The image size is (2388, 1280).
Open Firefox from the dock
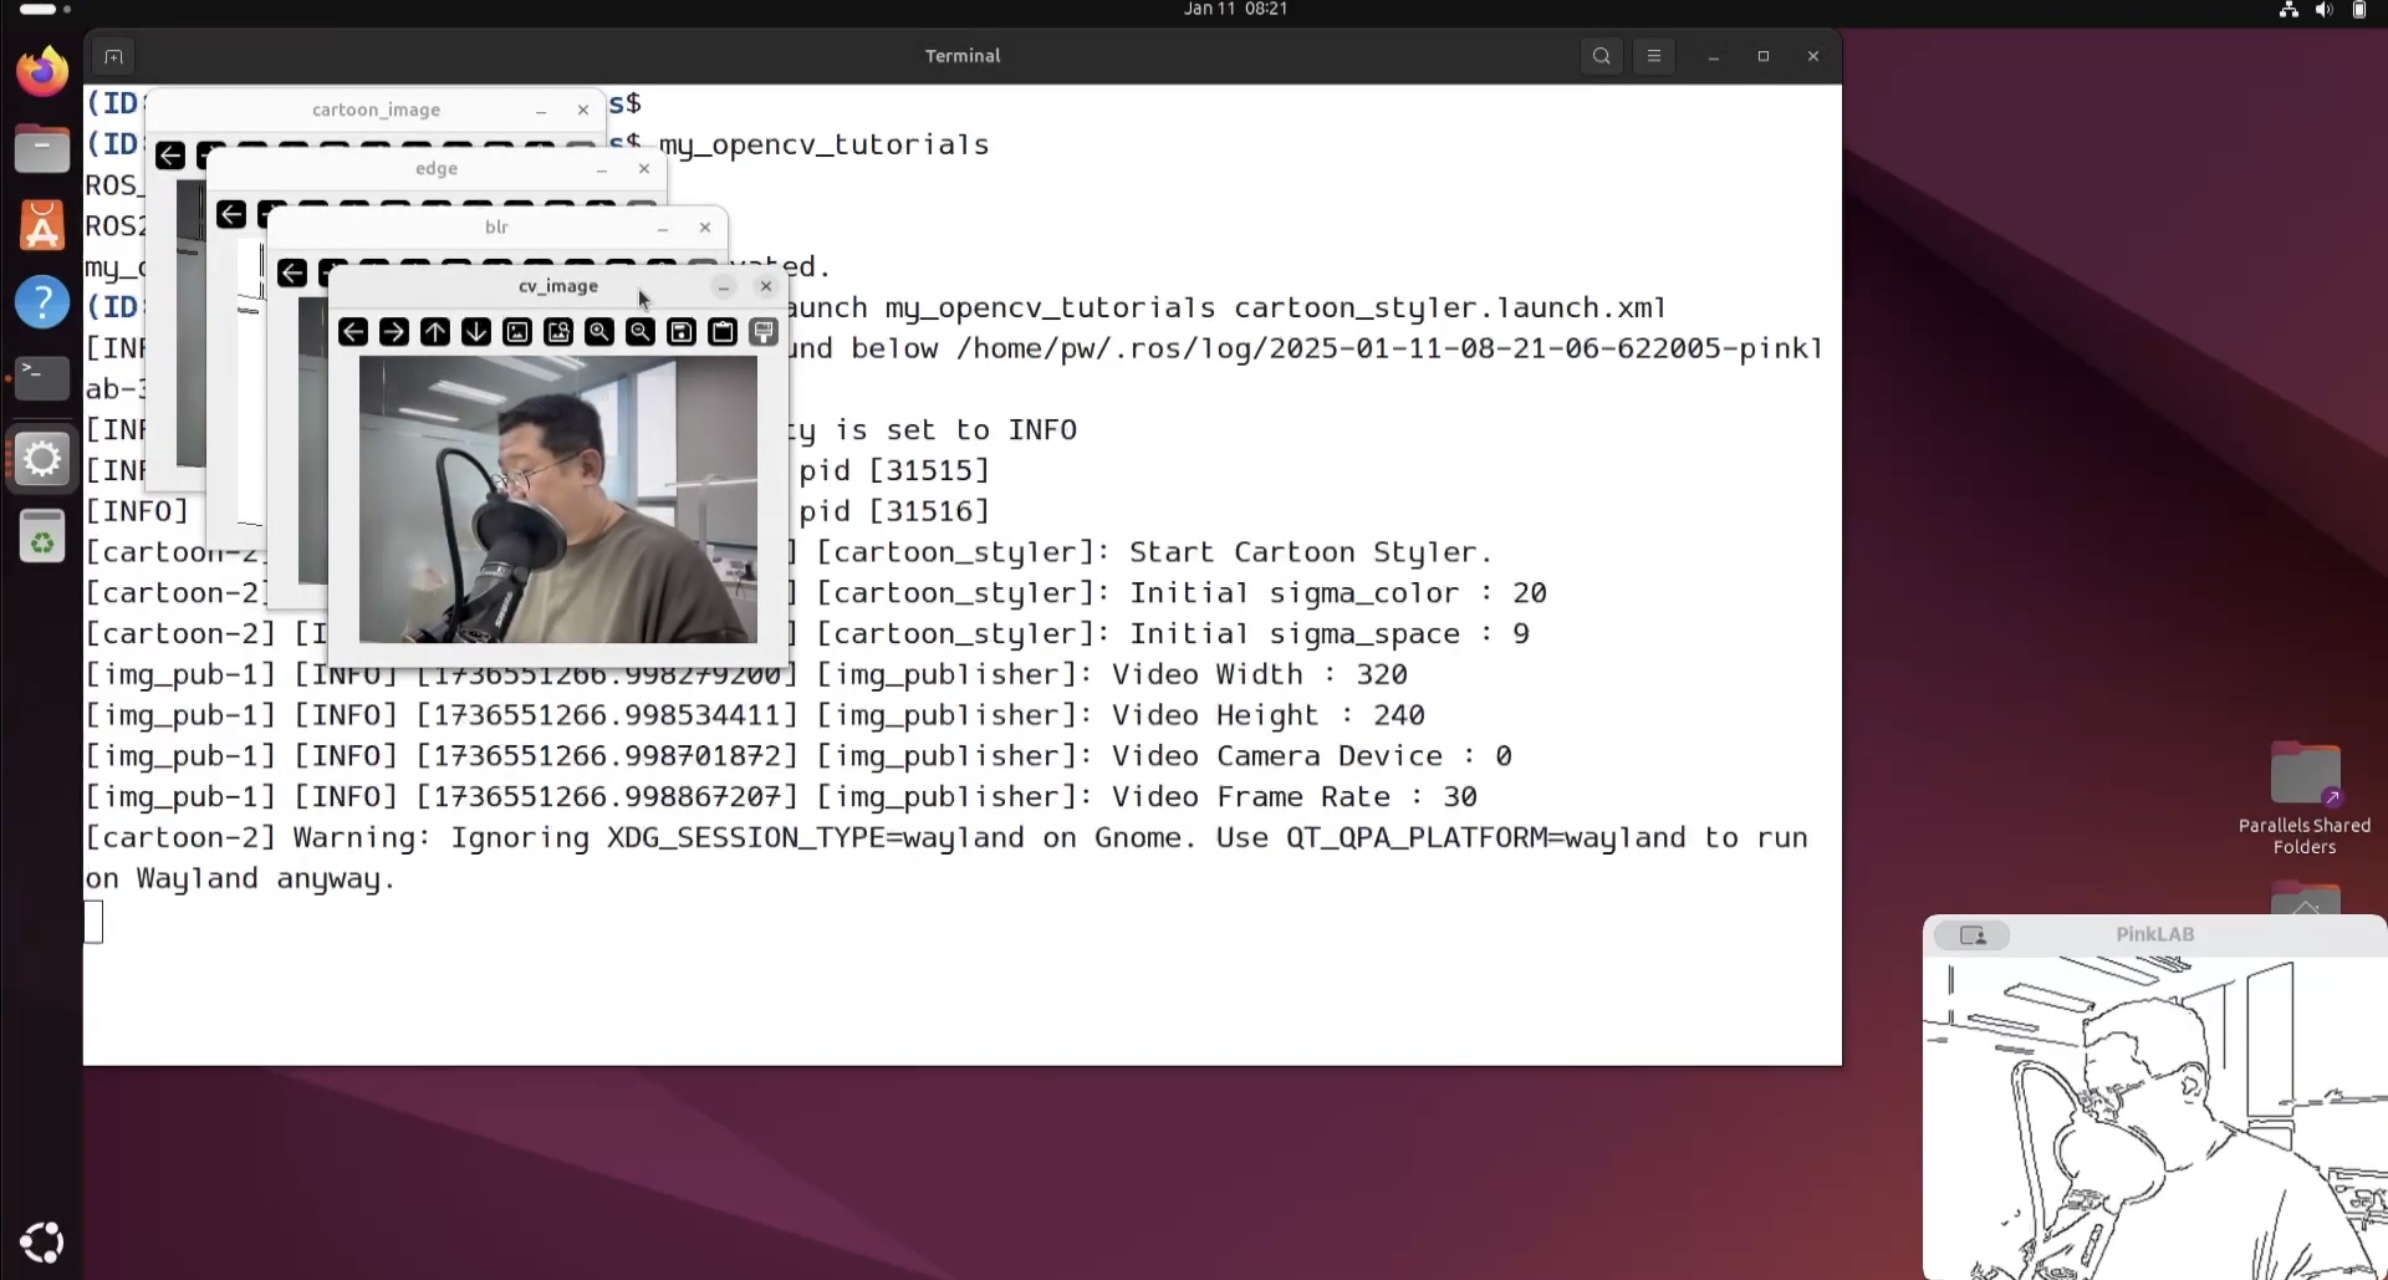[42, 72]
